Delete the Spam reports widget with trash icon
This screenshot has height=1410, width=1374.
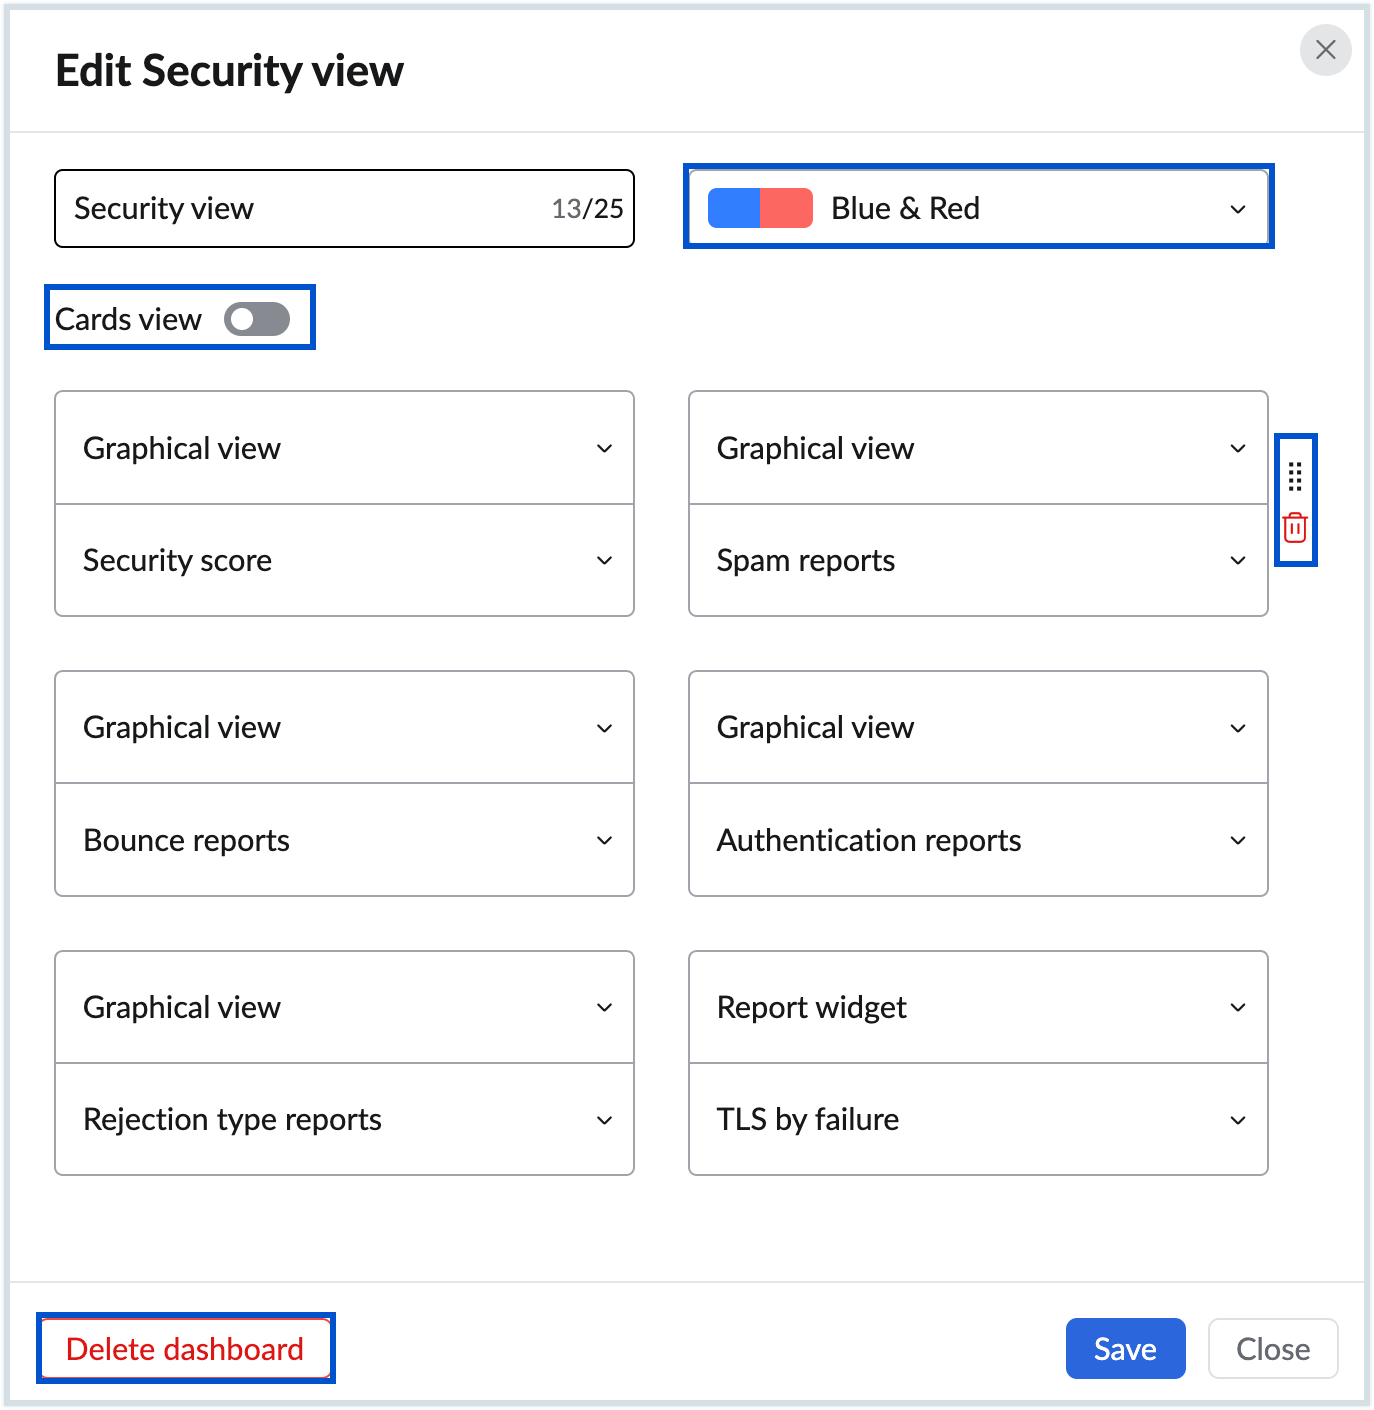click(x=1295, y=527)
